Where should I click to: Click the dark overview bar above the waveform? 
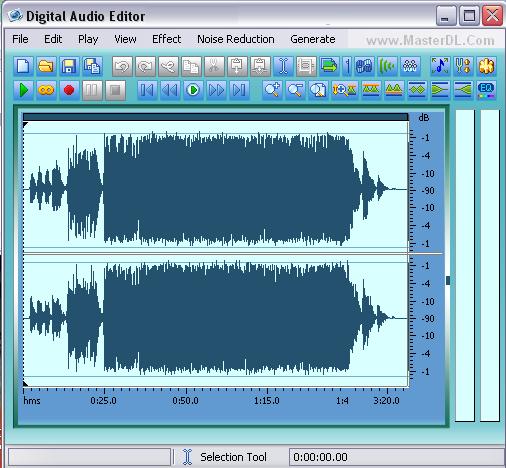(x=215, y=117)
